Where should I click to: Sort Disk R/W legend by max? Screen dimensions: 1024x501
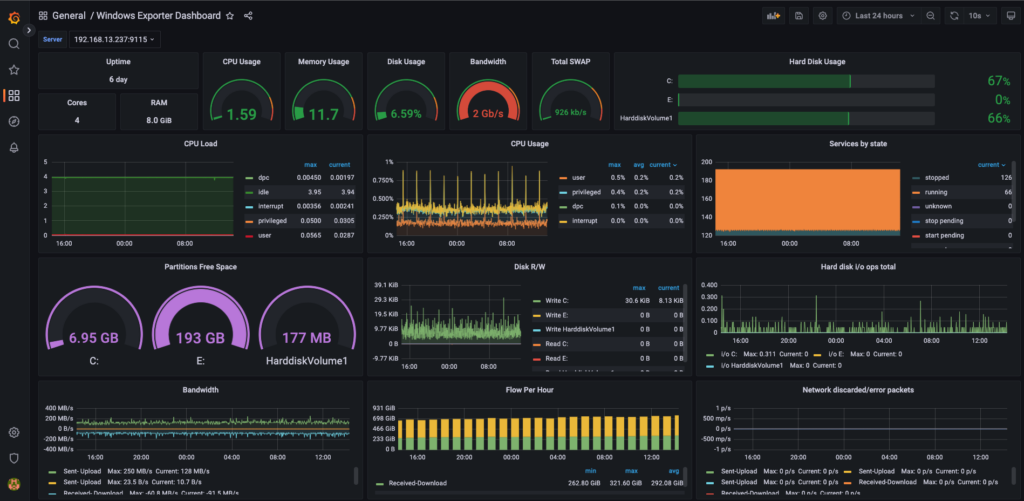tap(639, 287)
